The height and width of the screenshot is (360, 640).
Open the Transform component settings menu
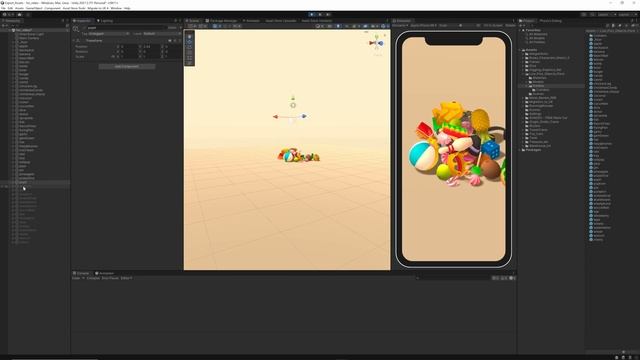point(180,41)
